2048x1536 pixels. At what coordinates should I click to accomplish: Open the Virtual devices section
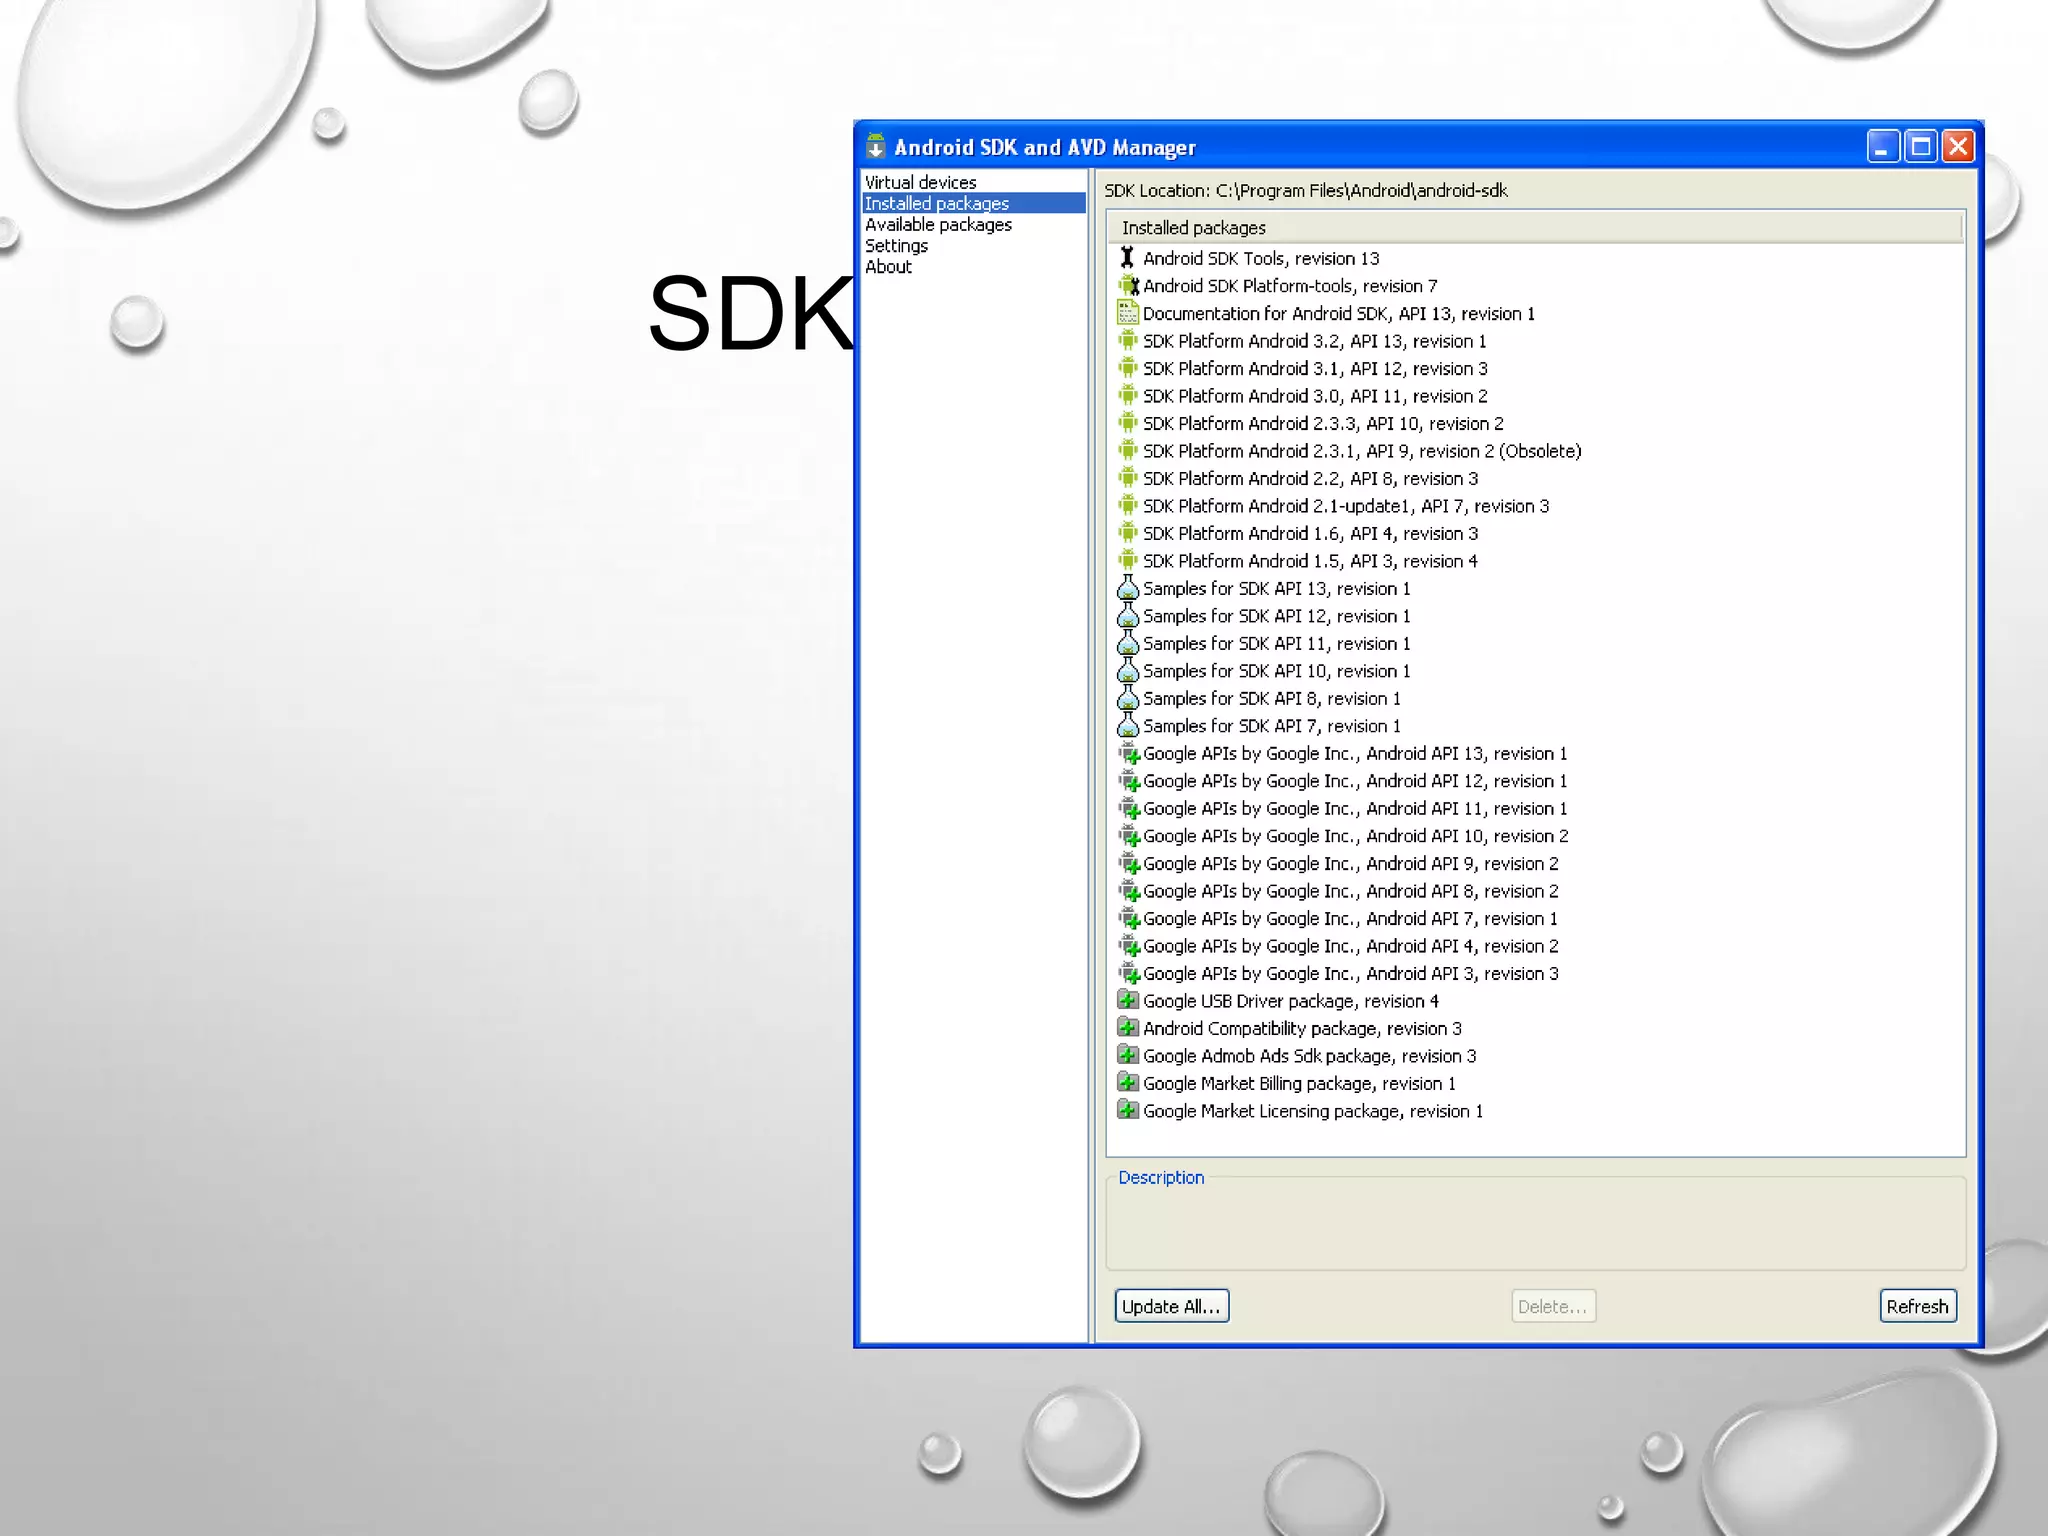tap(920, 182)
